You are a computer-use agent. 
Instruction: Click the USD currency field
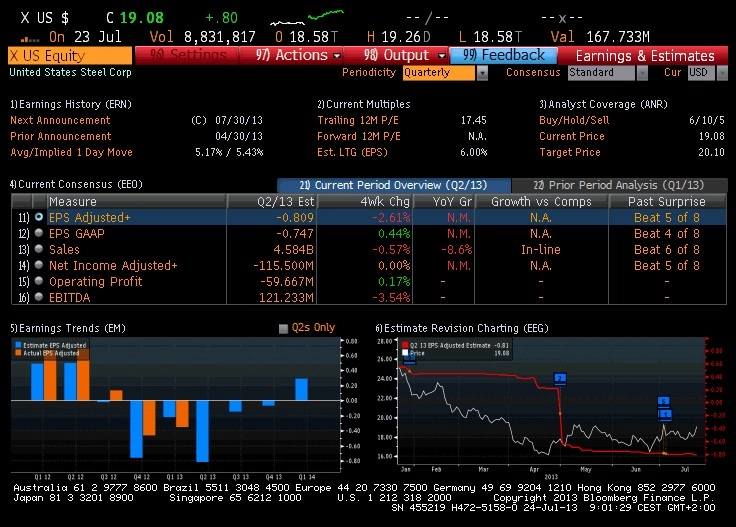click(702, 73)
